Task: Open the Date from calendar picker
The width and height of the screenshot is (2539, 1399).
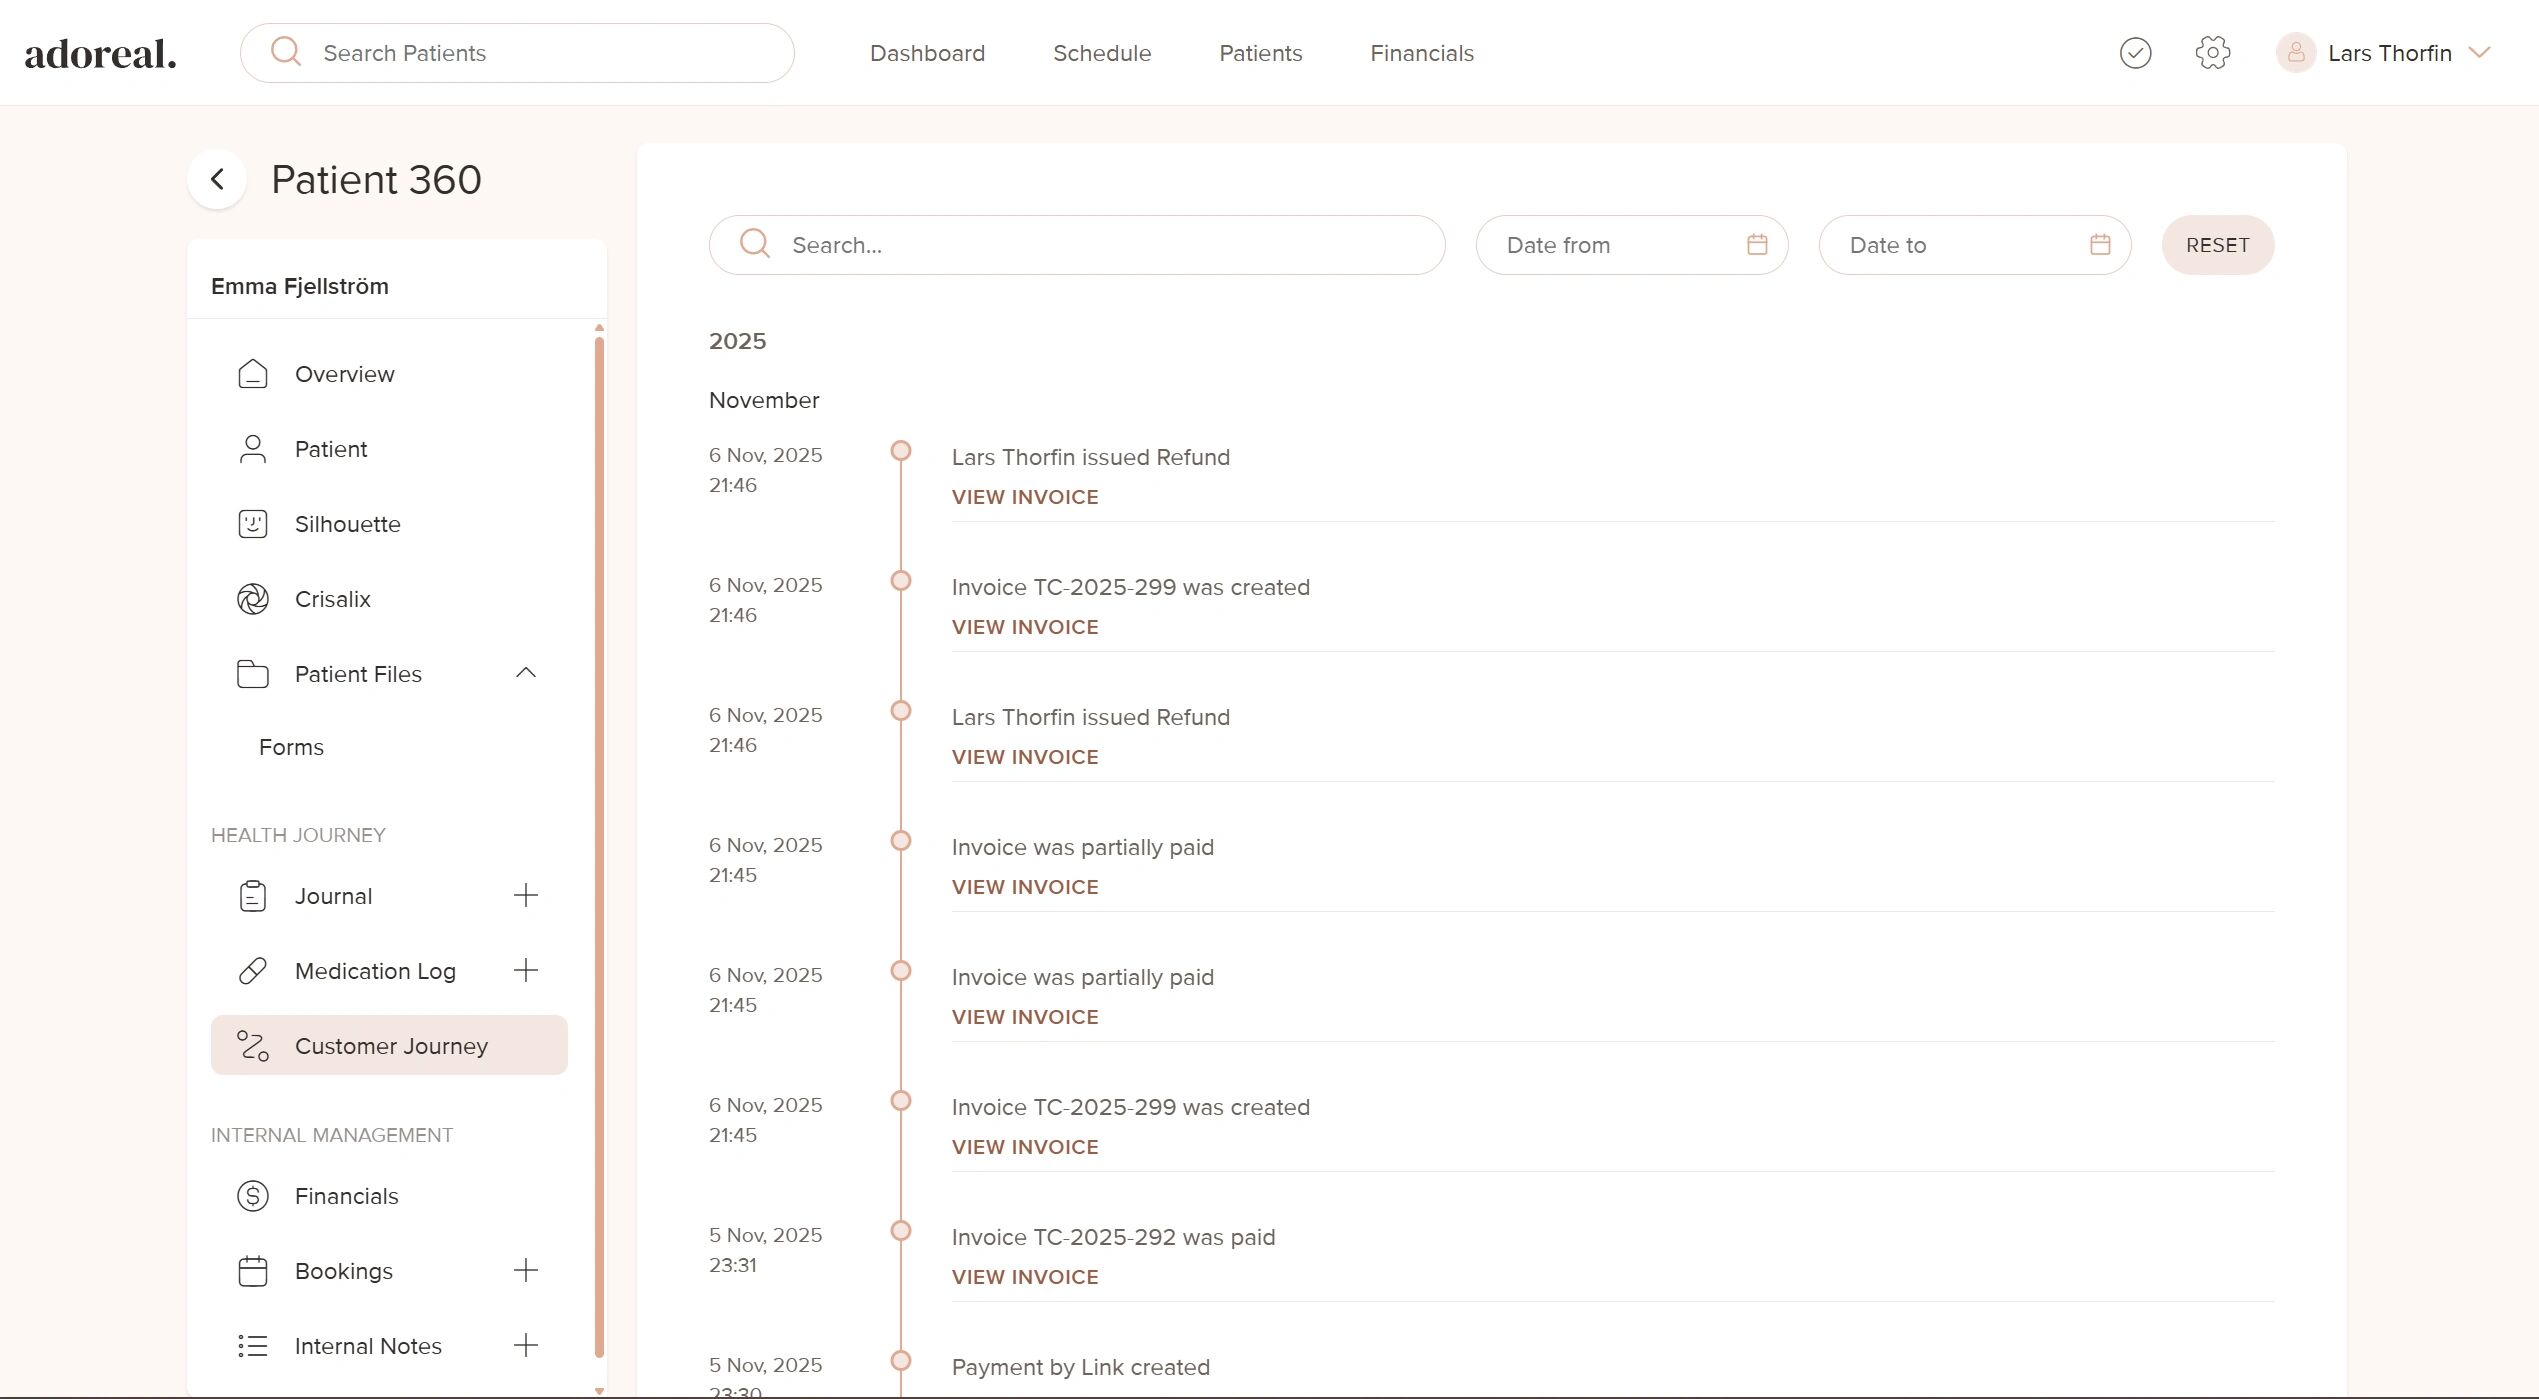Action: [1757, 245]
